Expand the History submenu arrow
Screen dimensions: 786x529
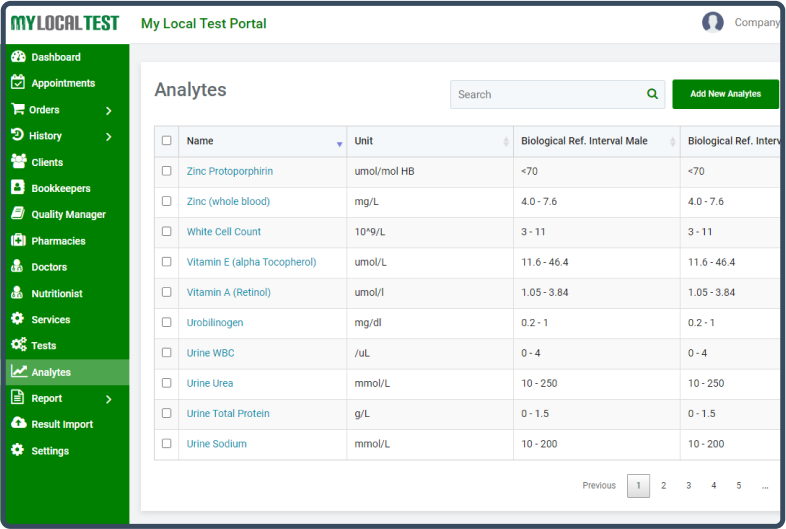(x=109, y=136)
